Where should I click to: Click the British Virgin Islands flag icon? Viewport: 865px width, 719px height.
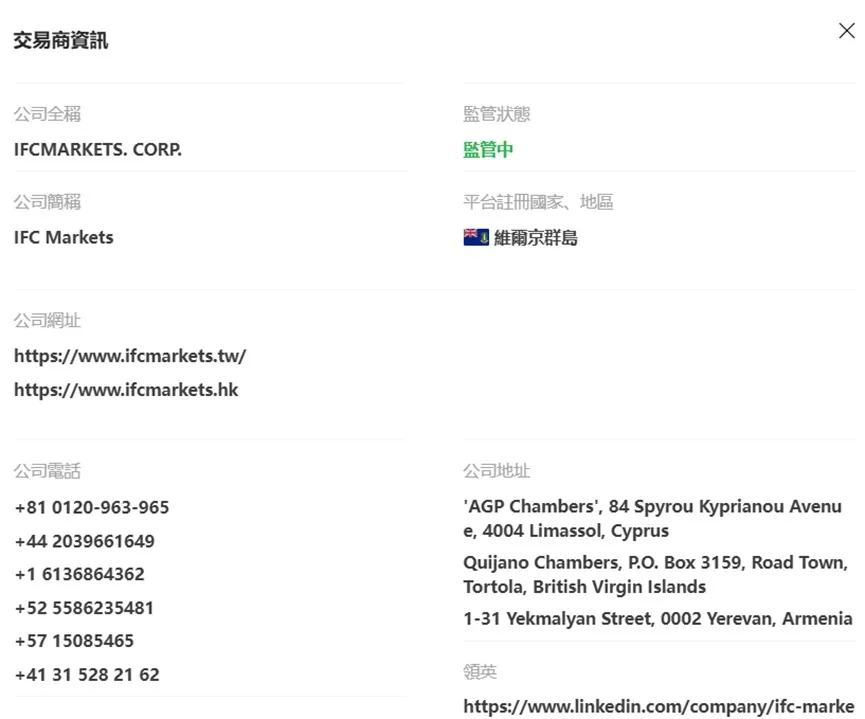[476, 237]
